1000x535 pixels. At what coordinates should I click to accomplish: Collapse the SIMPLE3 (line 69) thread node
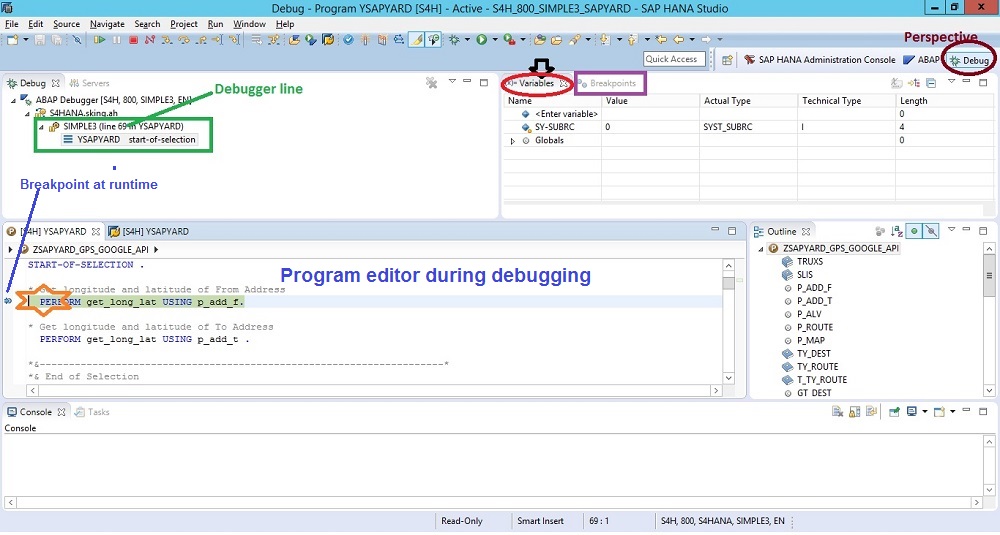(41, 127)
